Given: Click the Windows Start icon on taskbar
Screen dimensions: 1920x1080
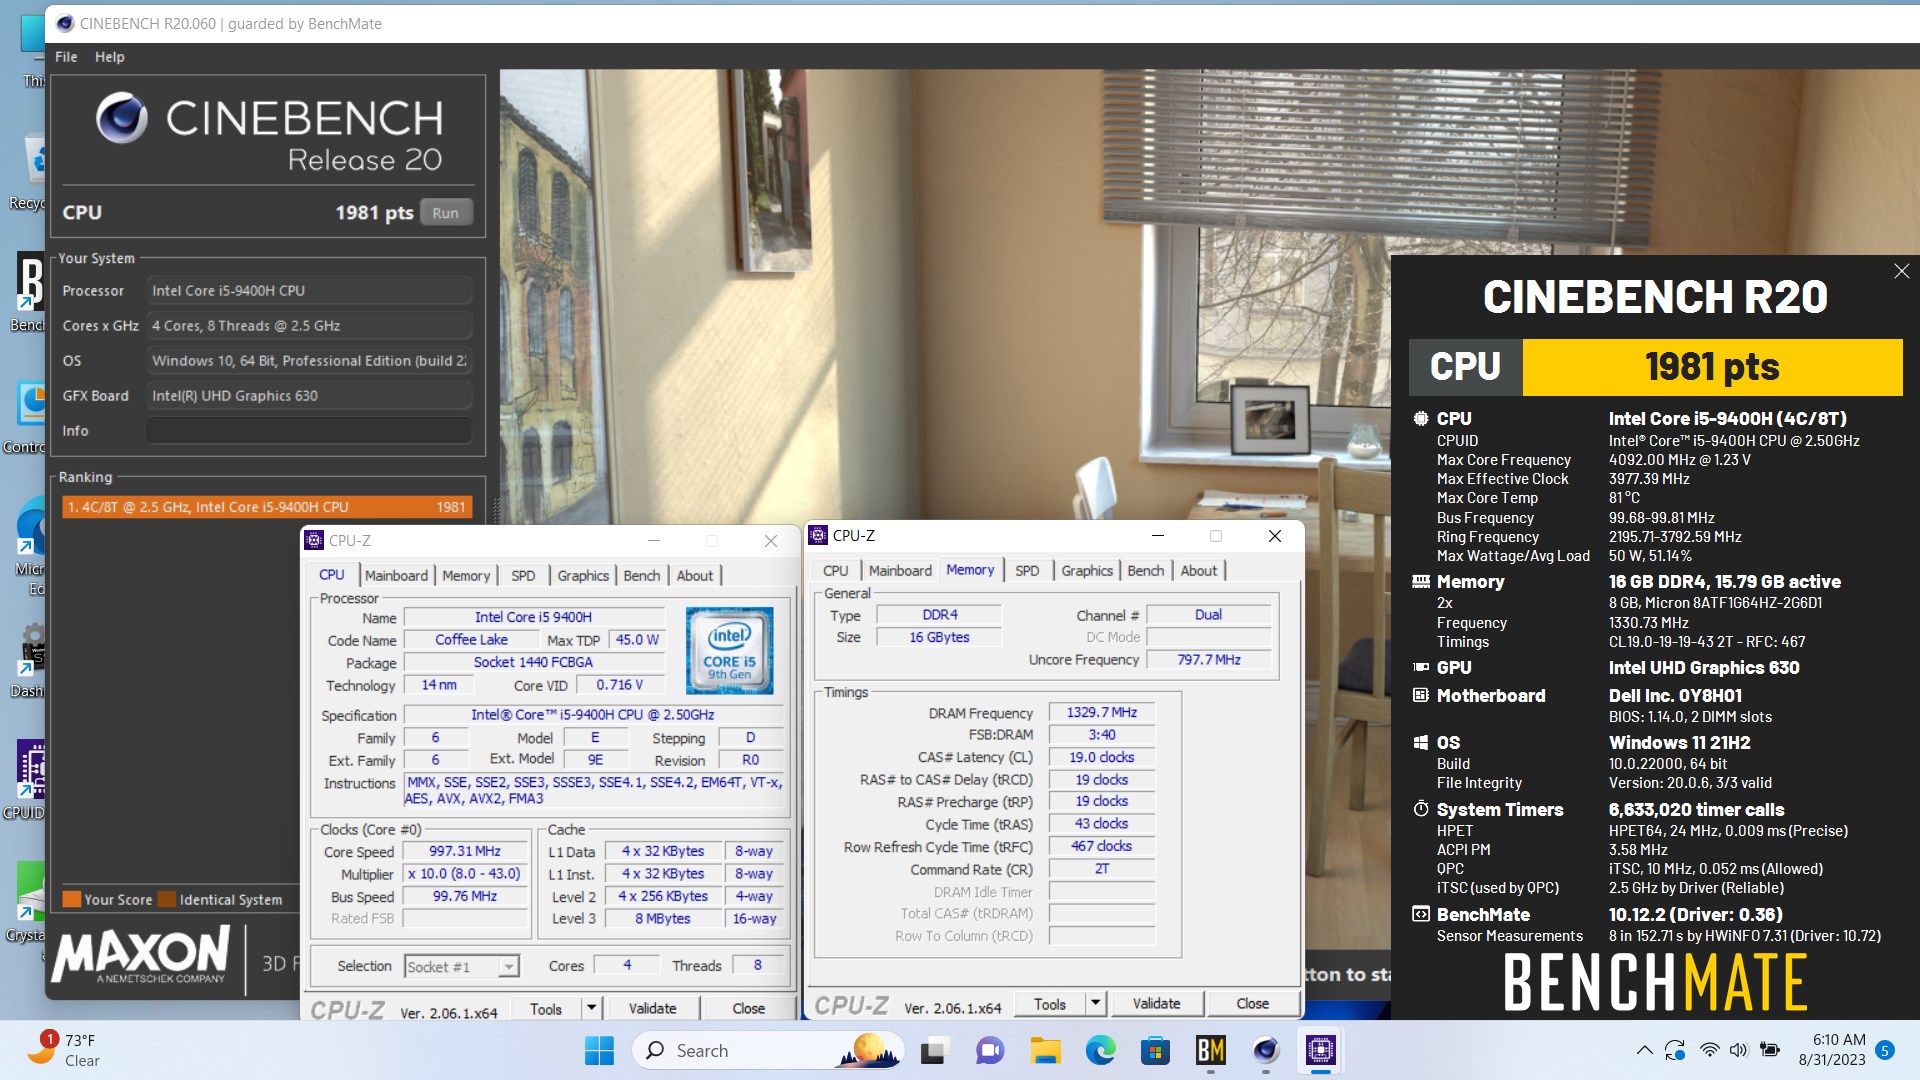Looking at the screenshot, I should pyautogui.click(x=599, y=1050).
